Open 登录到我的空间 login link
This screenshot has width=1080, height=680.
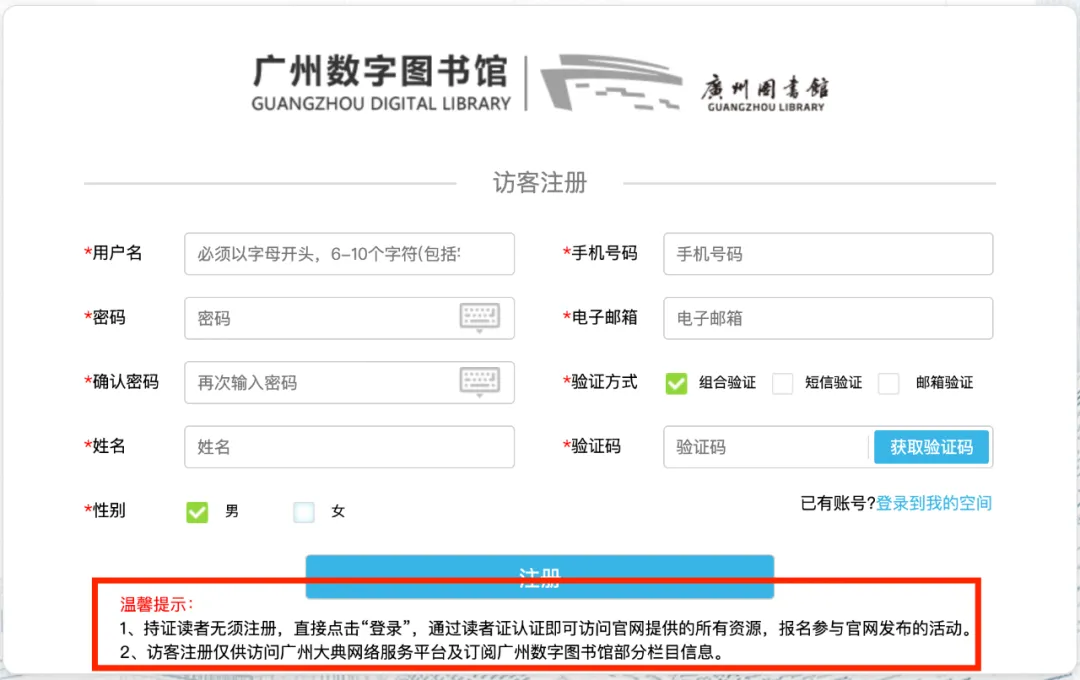pyautogui.click(x=933, y=504)
